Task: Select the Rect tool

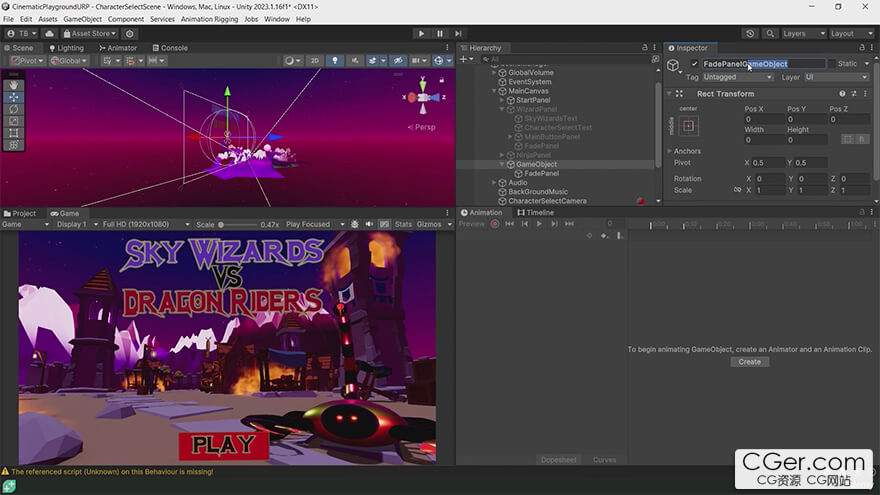Action: tap(13, 133)
